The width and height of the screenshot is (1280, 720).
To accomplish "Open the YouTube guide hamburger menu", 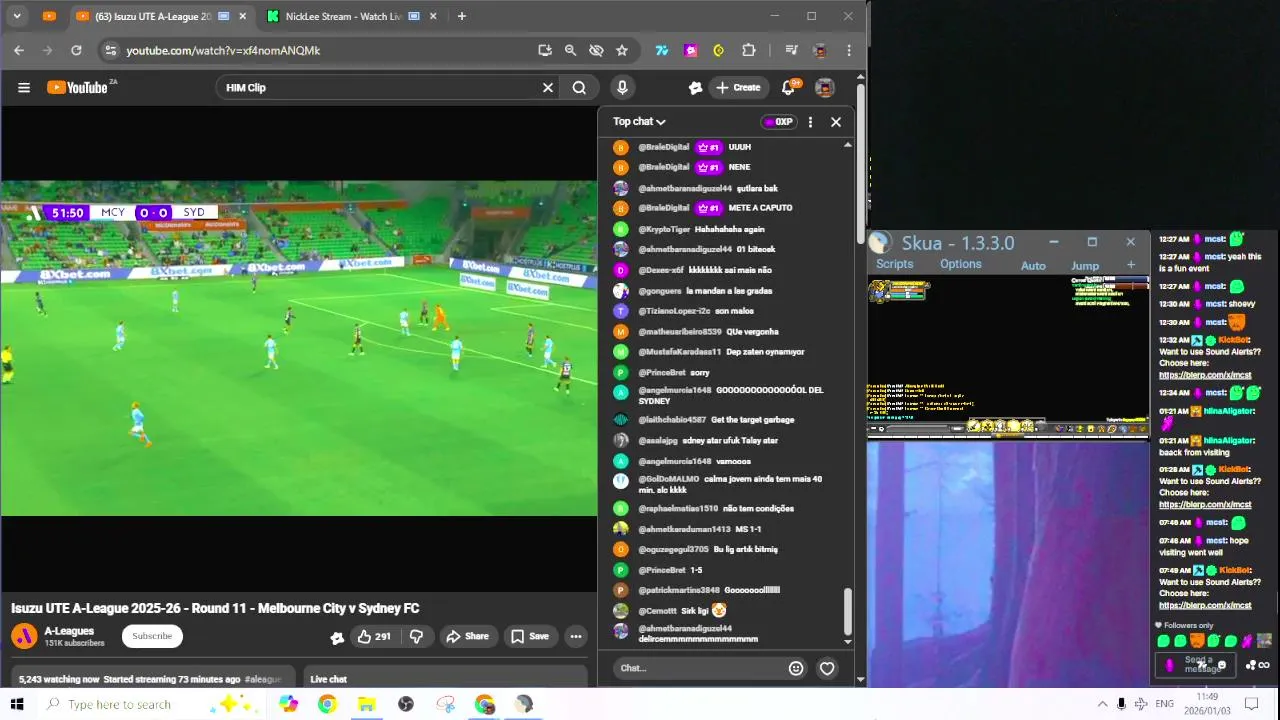I will click(x=24, y=88).
